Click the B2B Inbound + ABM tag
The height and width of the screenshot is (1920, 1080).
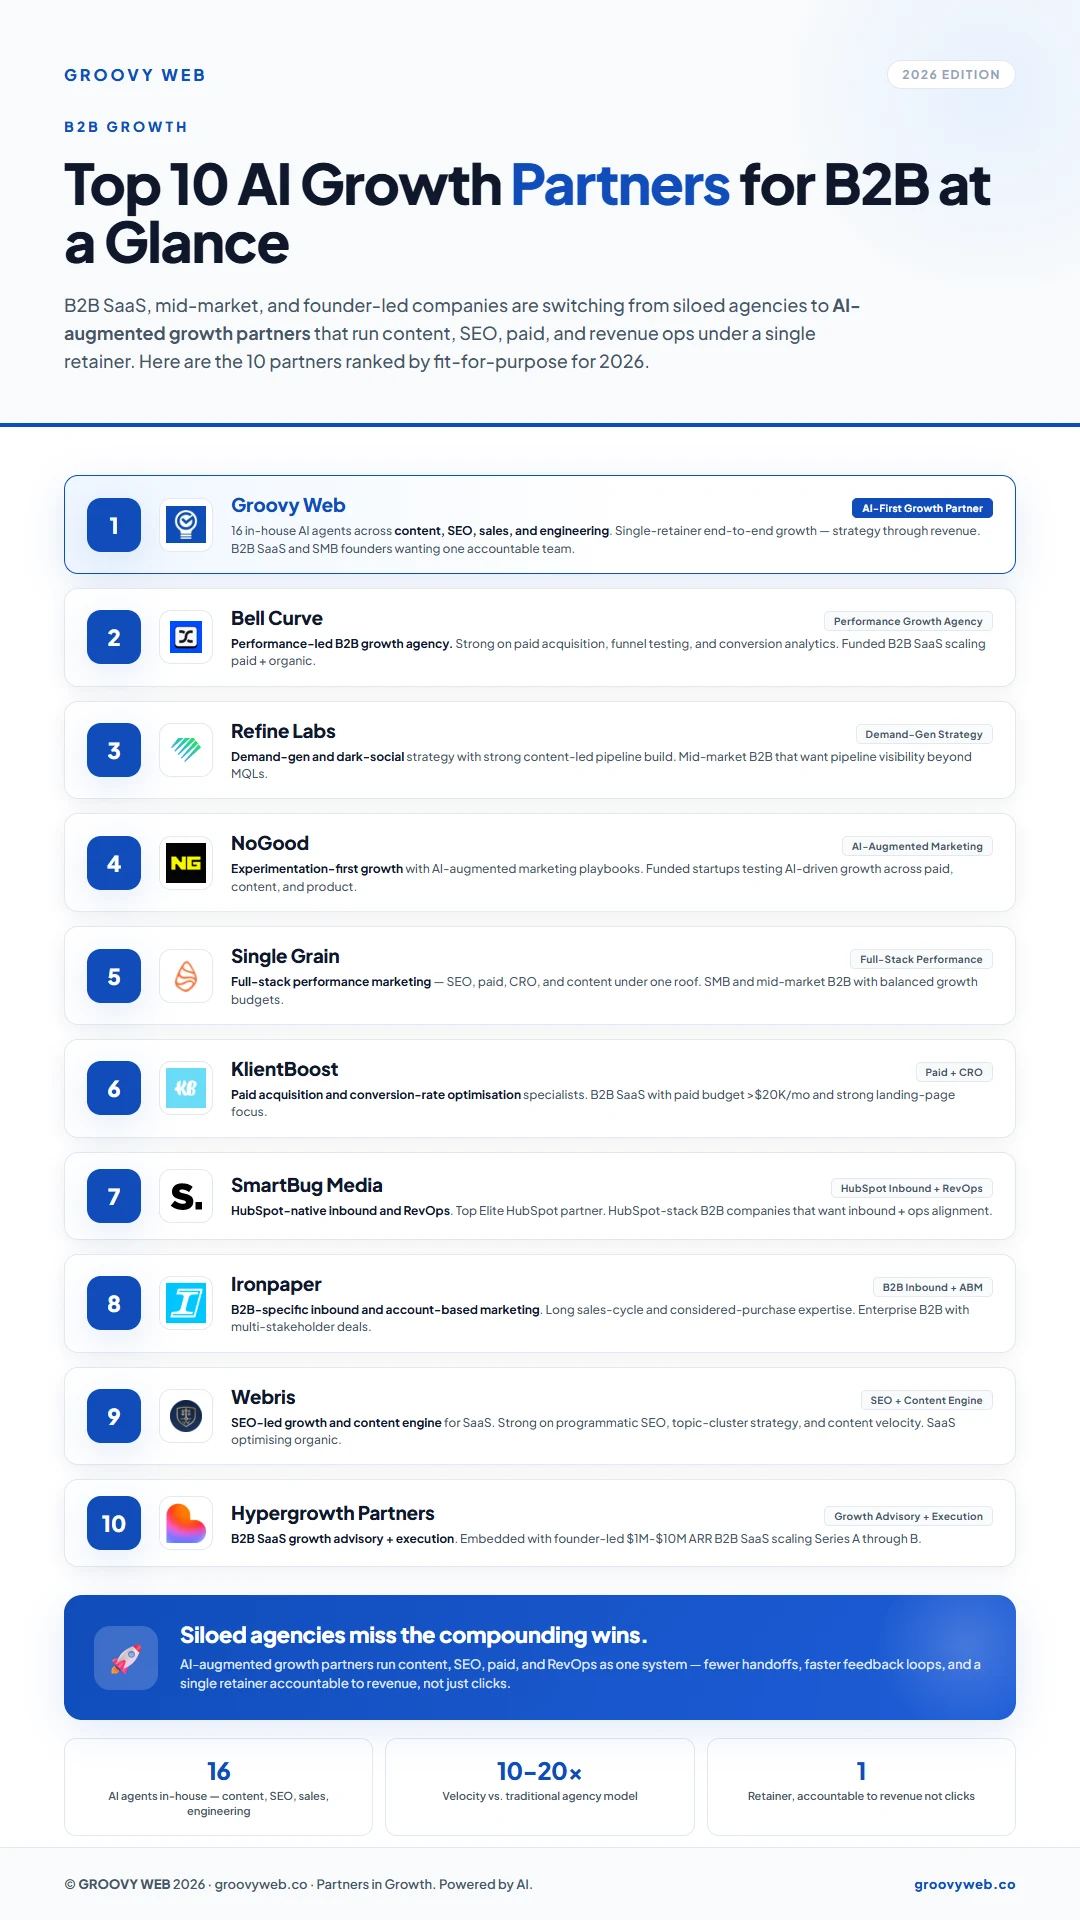932,1287
